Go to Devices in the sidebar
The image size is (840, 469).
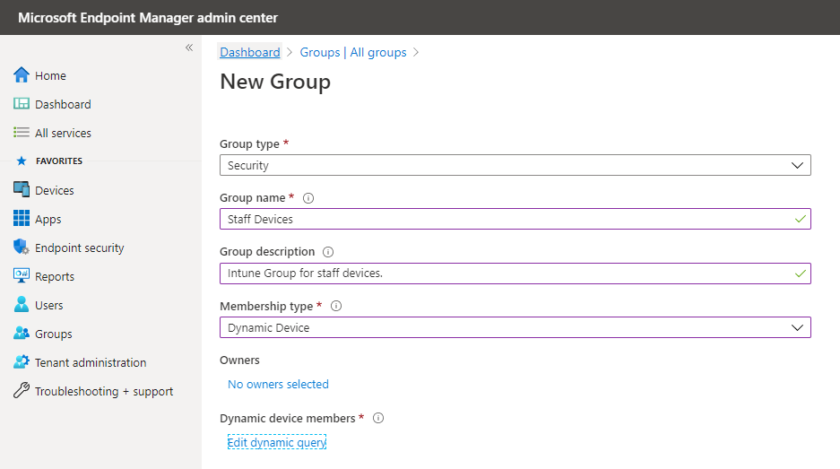pyautogui.click(x=54, y=190)
